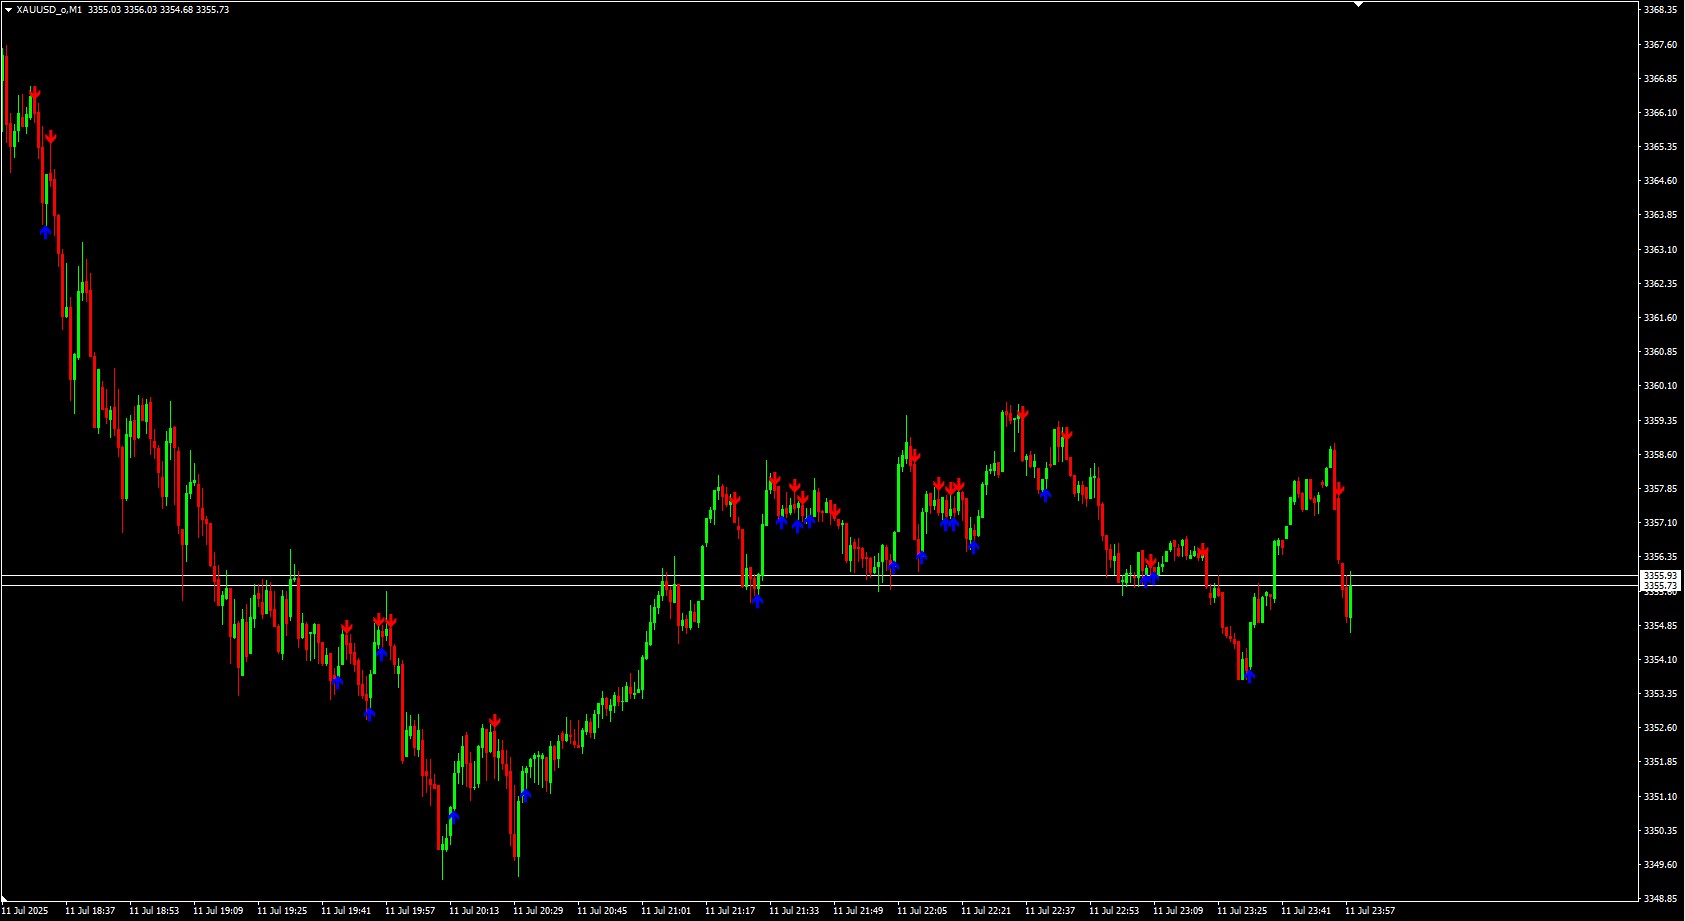Click the 3355.73 bid price label
The height and width of the screenshot is (921, 1685).
click(x=1660, y=586)
